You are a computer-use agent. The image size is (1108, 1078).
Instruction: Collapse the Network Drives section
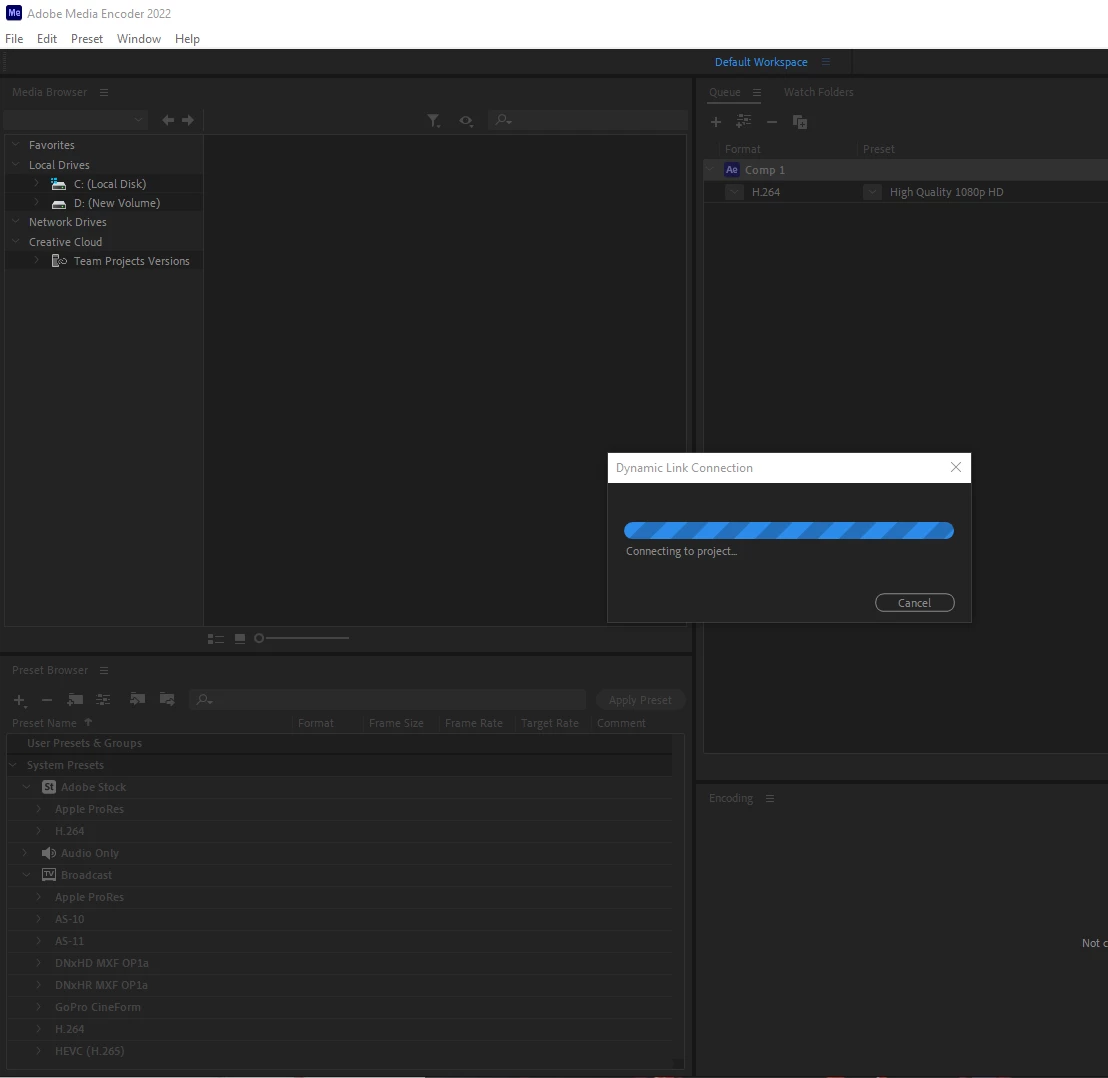(16, 221)
